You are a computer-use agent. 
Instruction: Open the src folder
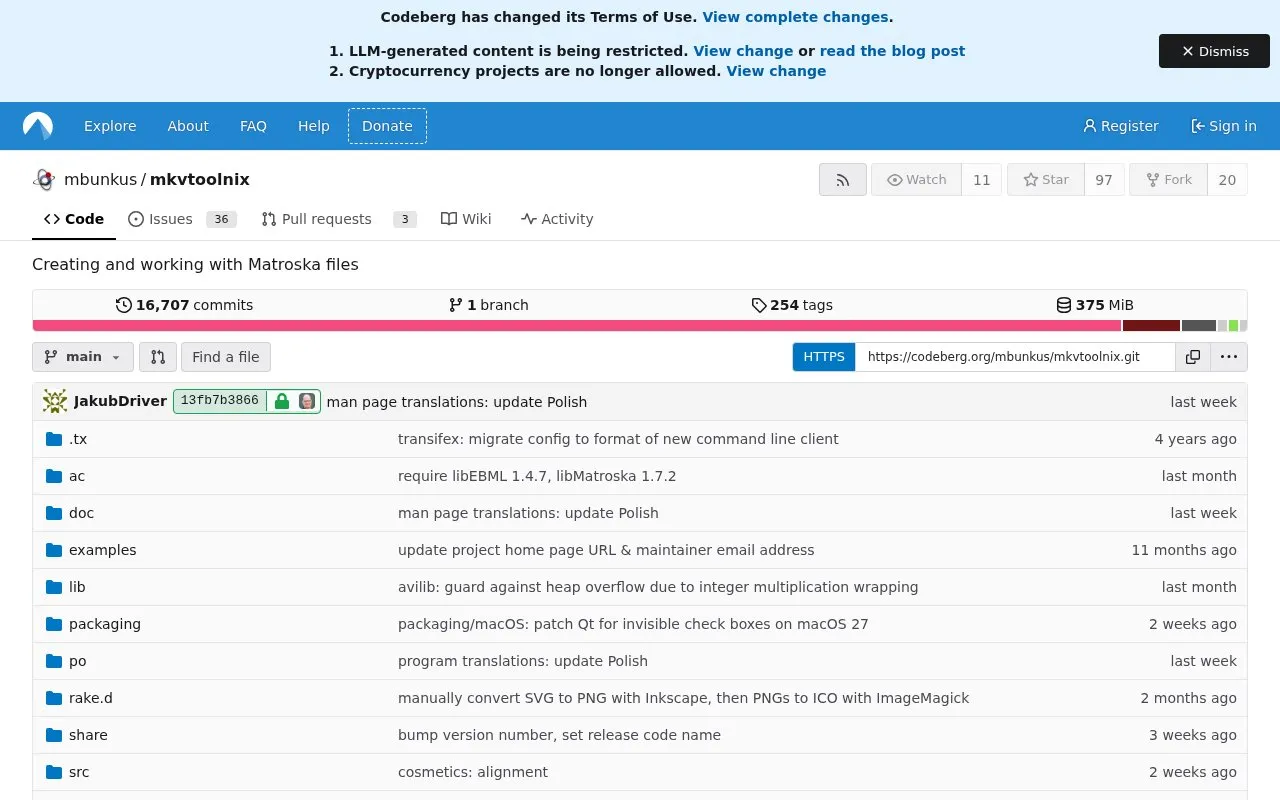[x=79, y=772]
